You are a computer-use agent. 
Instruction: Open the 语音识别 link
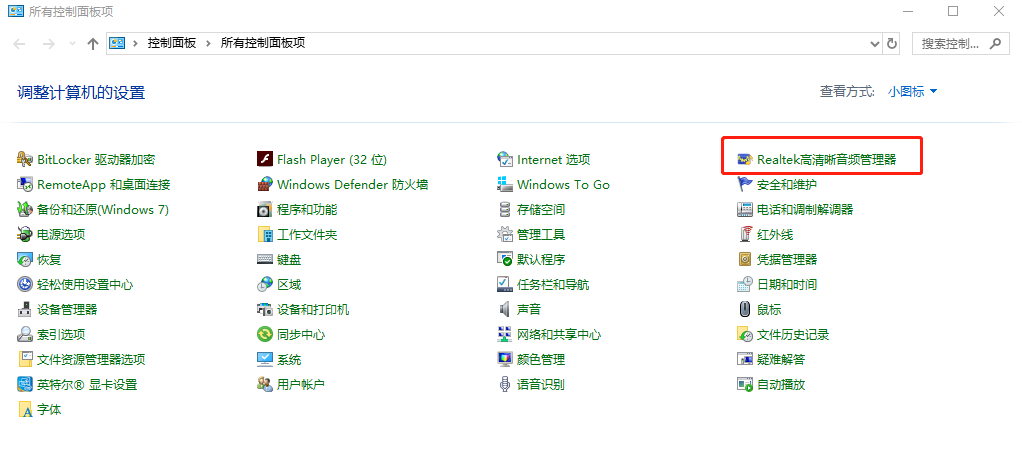541,384
